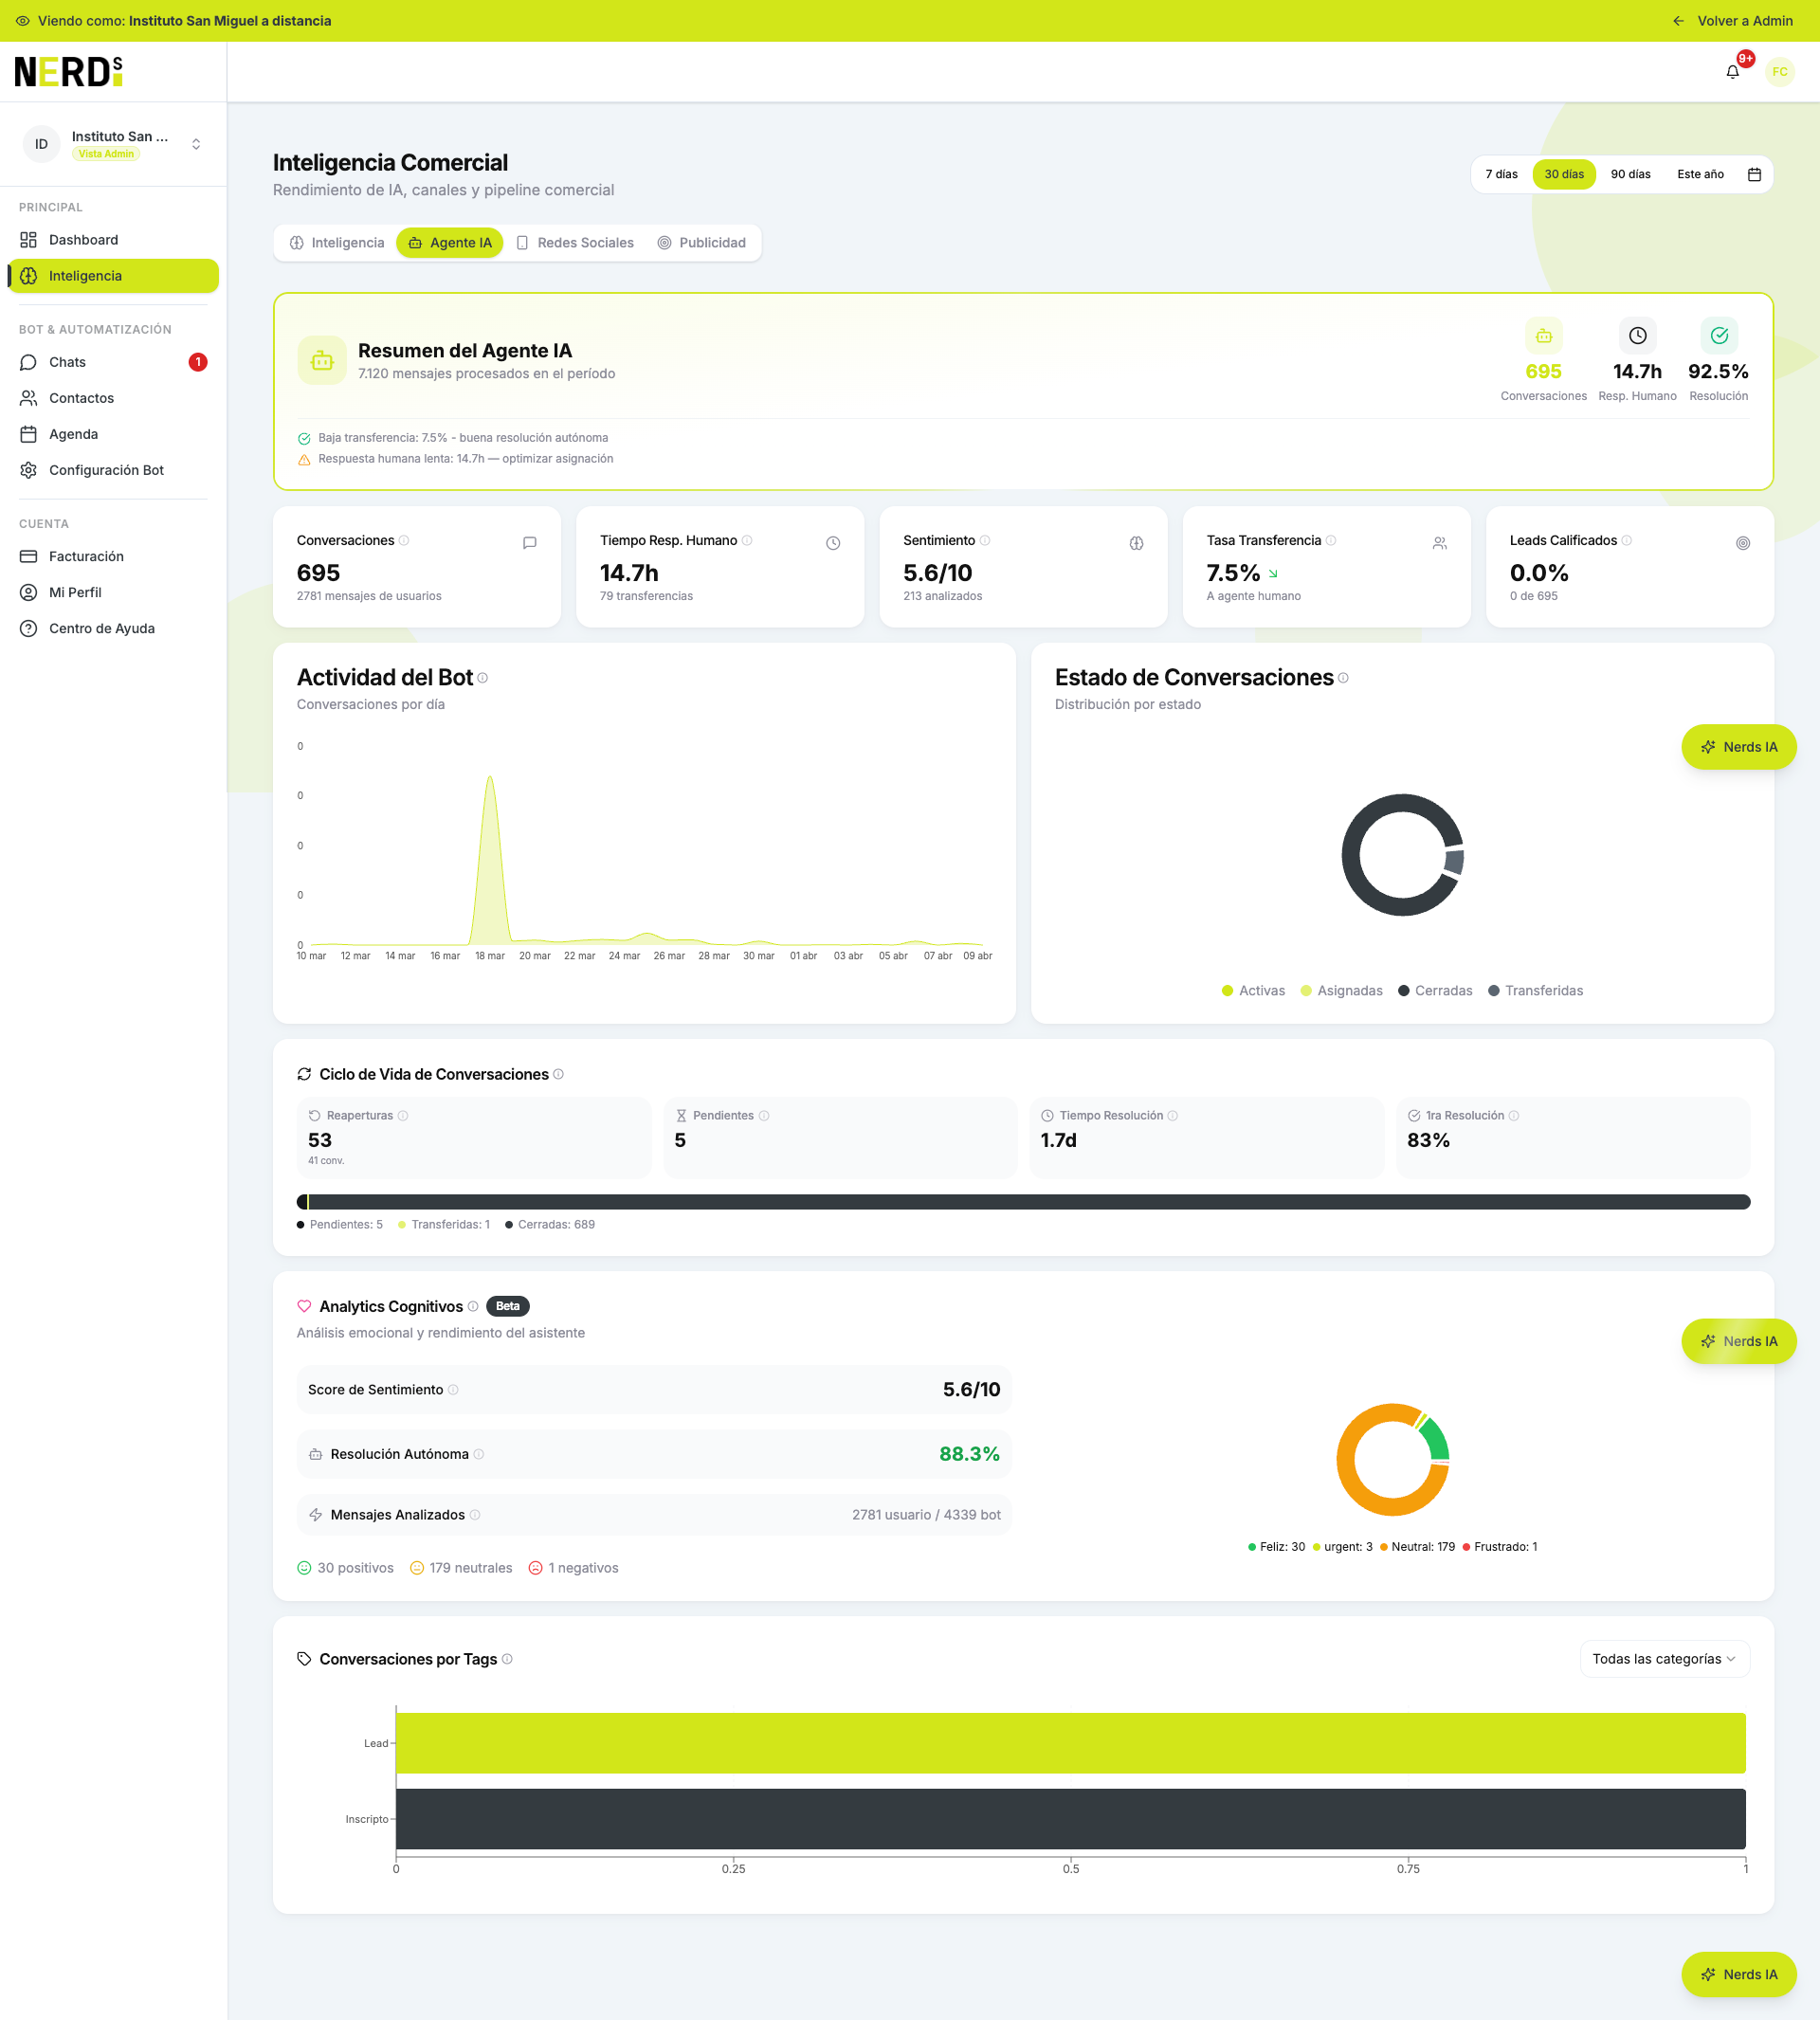The image size is (1820, 2020).
Task: Open Configuración Bot via the gear icon
Action: [x=29, y=470]
